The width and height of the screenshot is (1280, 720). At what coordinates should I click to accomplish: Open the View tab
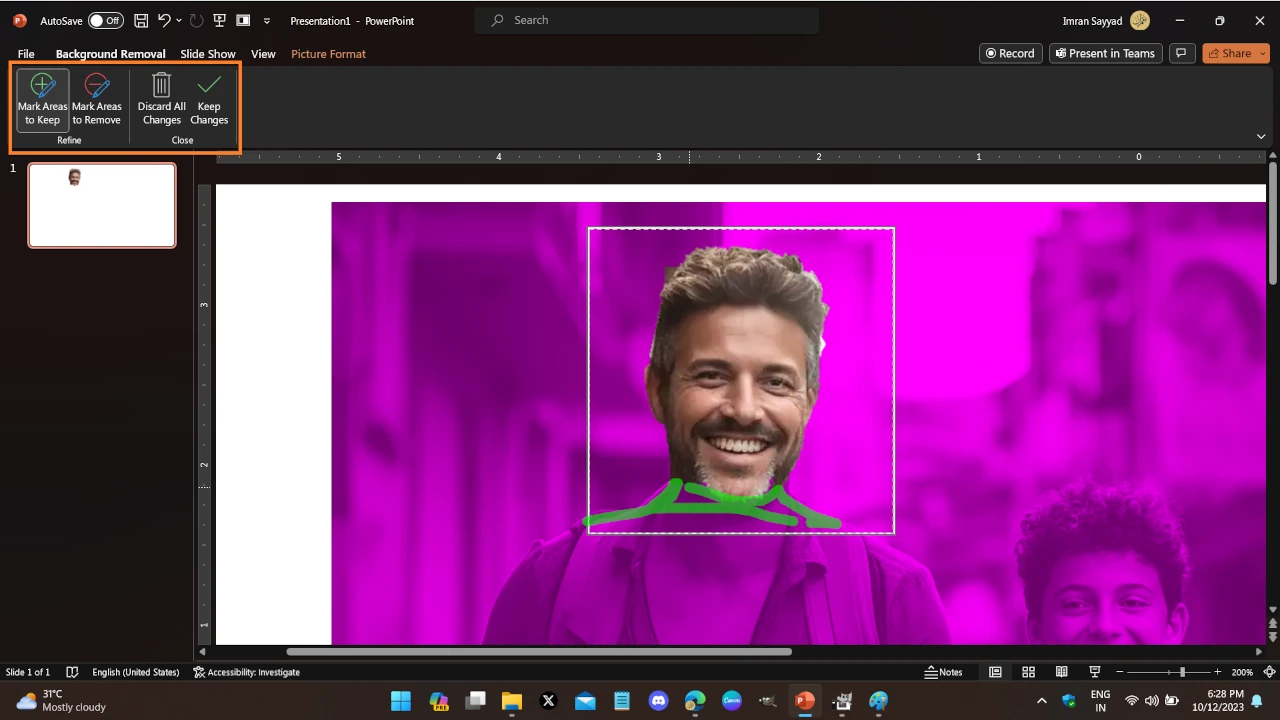point(263,54)
